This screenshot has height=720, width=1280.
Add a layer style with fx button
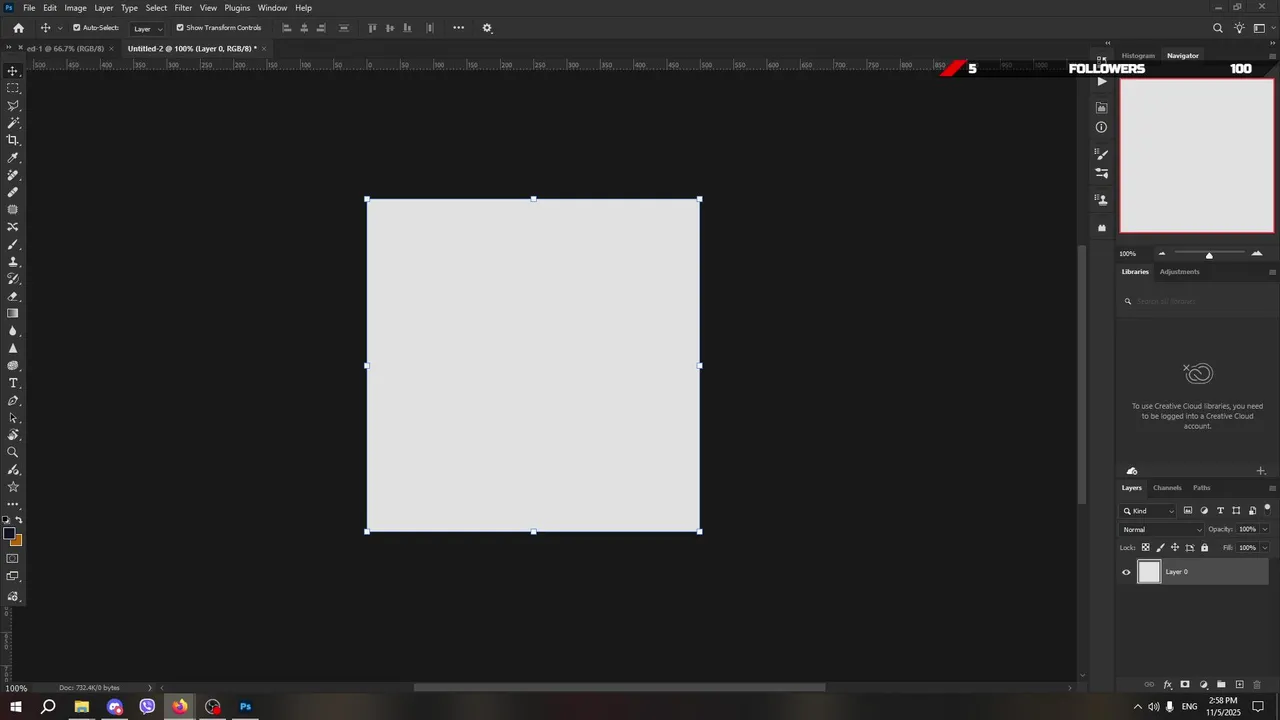pos(1167,685)
